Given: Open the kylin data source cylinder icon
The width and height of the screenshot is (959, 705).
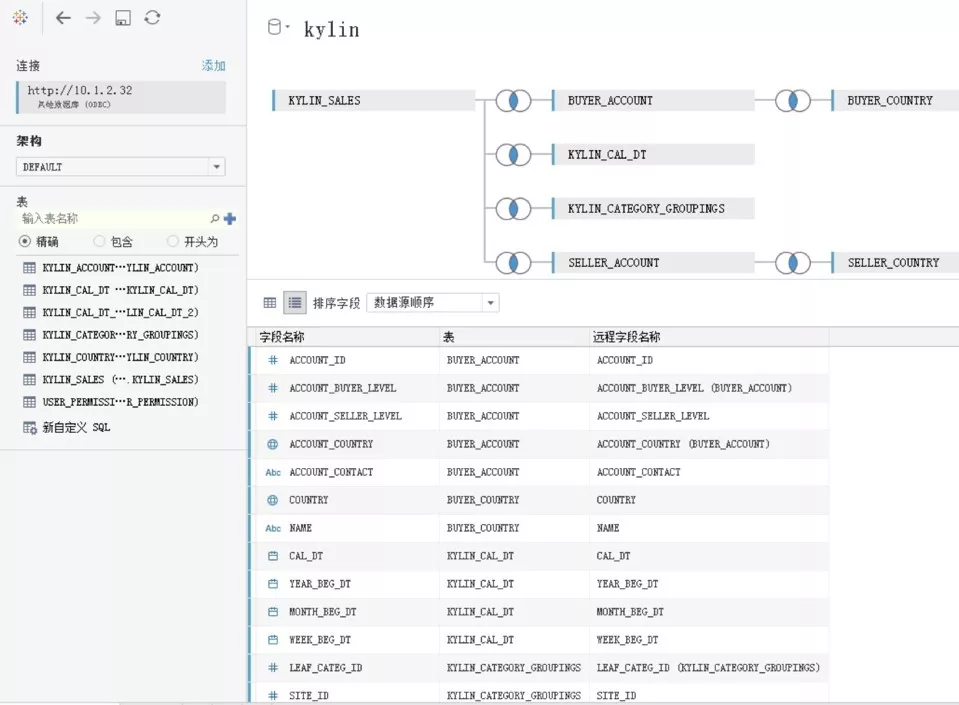Looking at the screenshot, I should click(x=275, y=27).
